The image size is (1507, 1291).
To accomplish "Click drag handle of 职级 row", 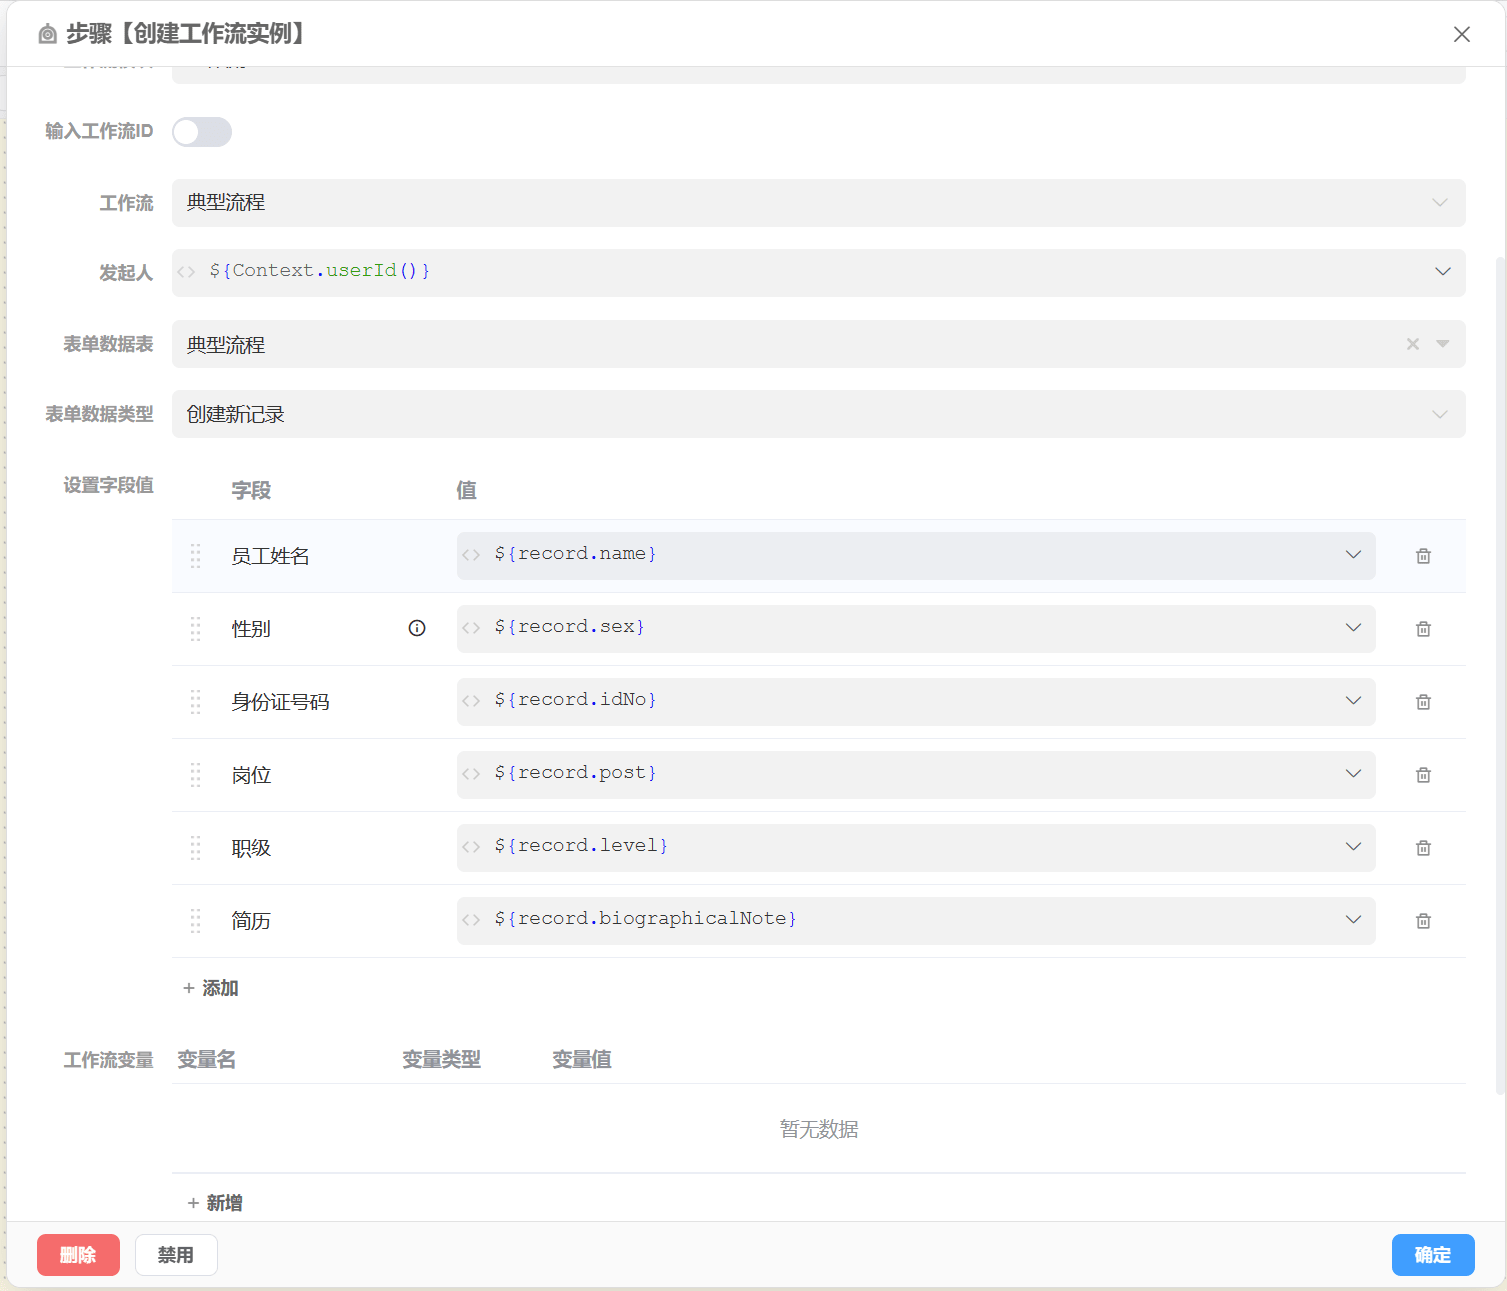I will (196, 848).
